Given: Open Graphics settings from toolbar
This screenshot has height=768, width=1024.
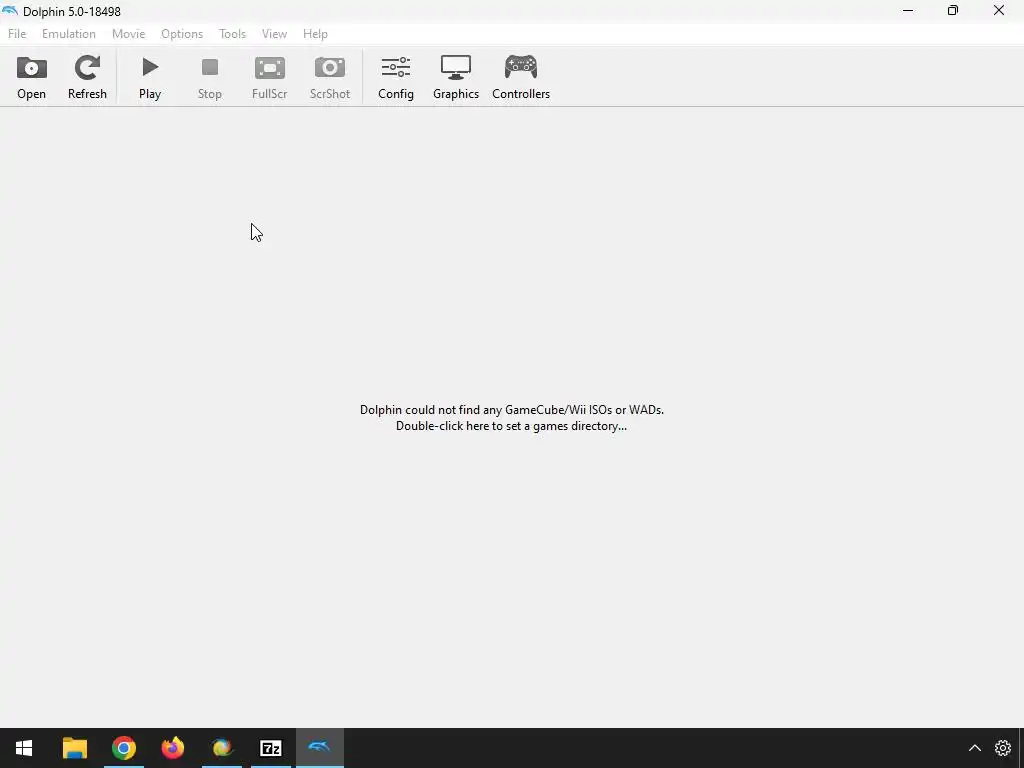Looking at the screenshot, I should tap(456, 78).
